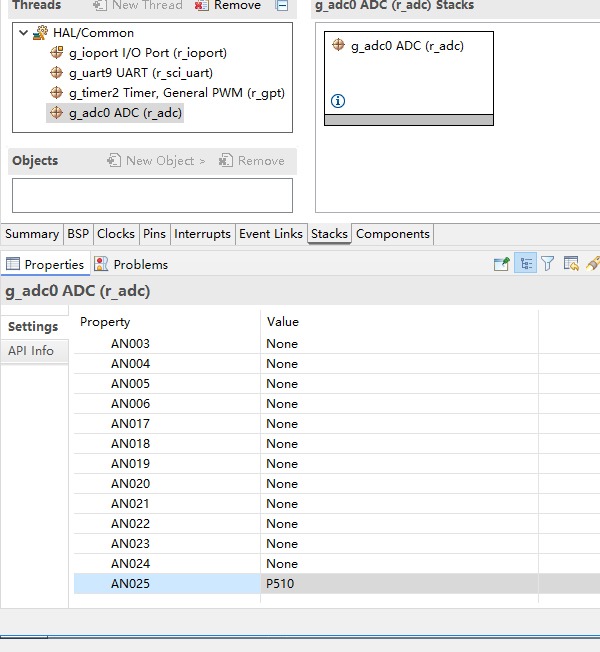600x652 pixels.
Task: Open the AN003 value None cell
Action: (399, 343)
